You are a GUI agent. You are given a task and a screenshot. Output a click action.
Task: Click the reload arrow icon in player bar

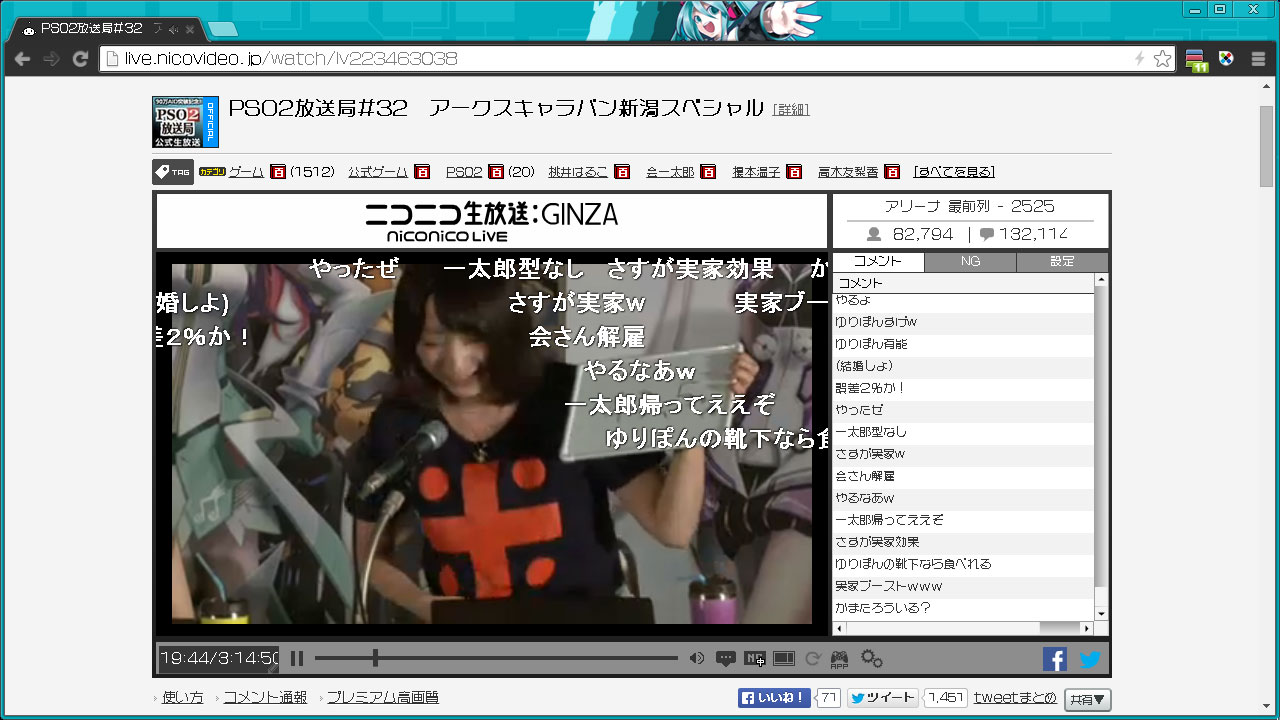pos(813,658)
